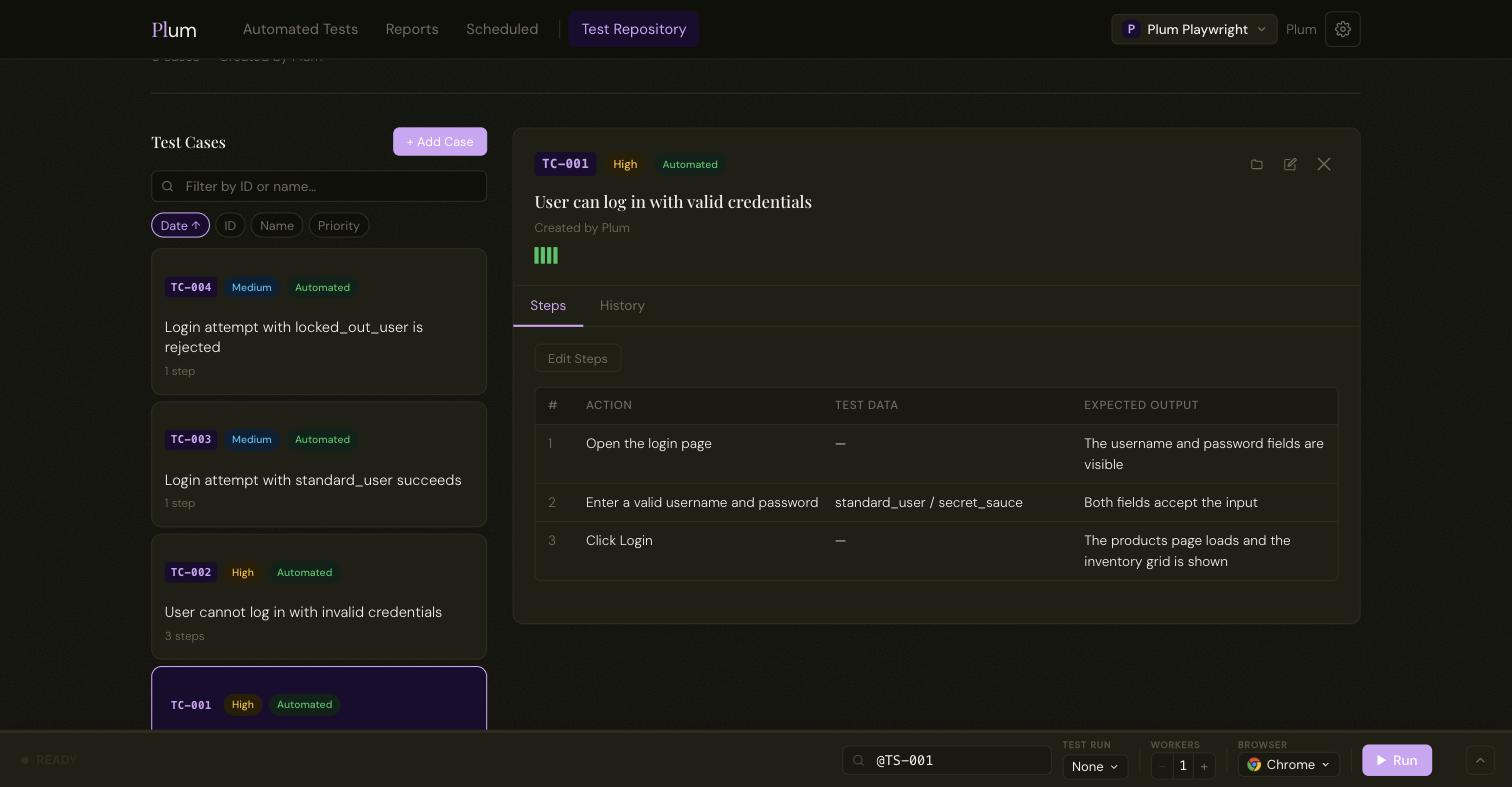Click 'Enter a valid username and password' step
1512x787 pixels.
(x=702, y=502)
